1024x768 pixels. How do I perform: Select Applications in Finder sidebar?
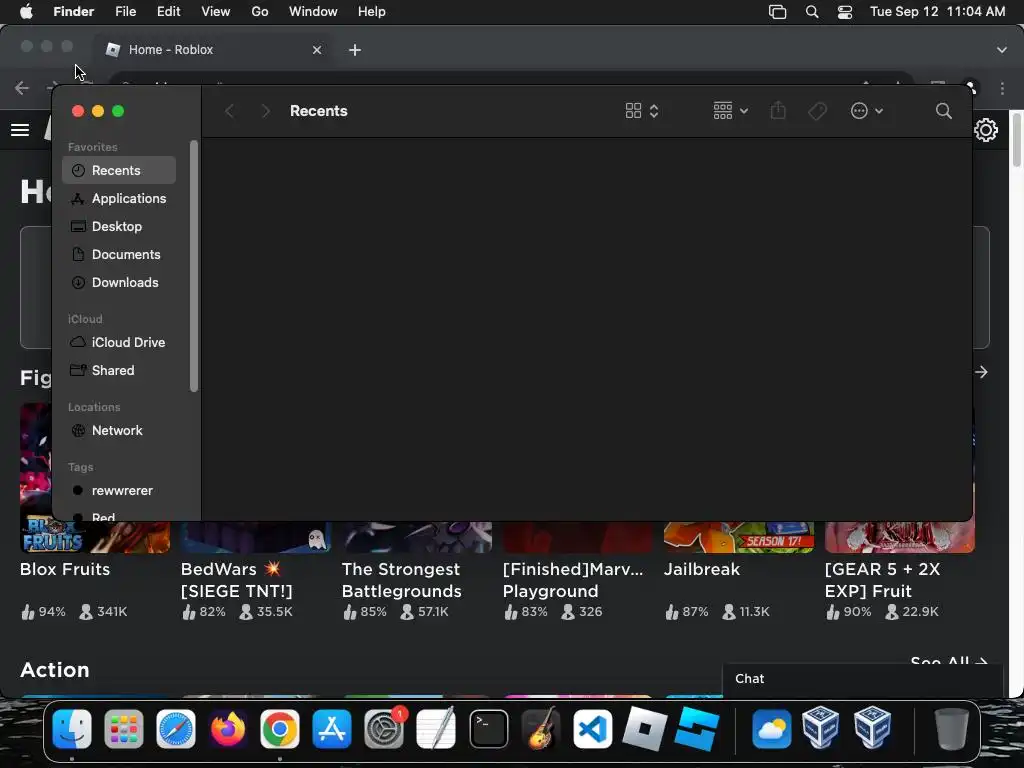tap(119, 199)
